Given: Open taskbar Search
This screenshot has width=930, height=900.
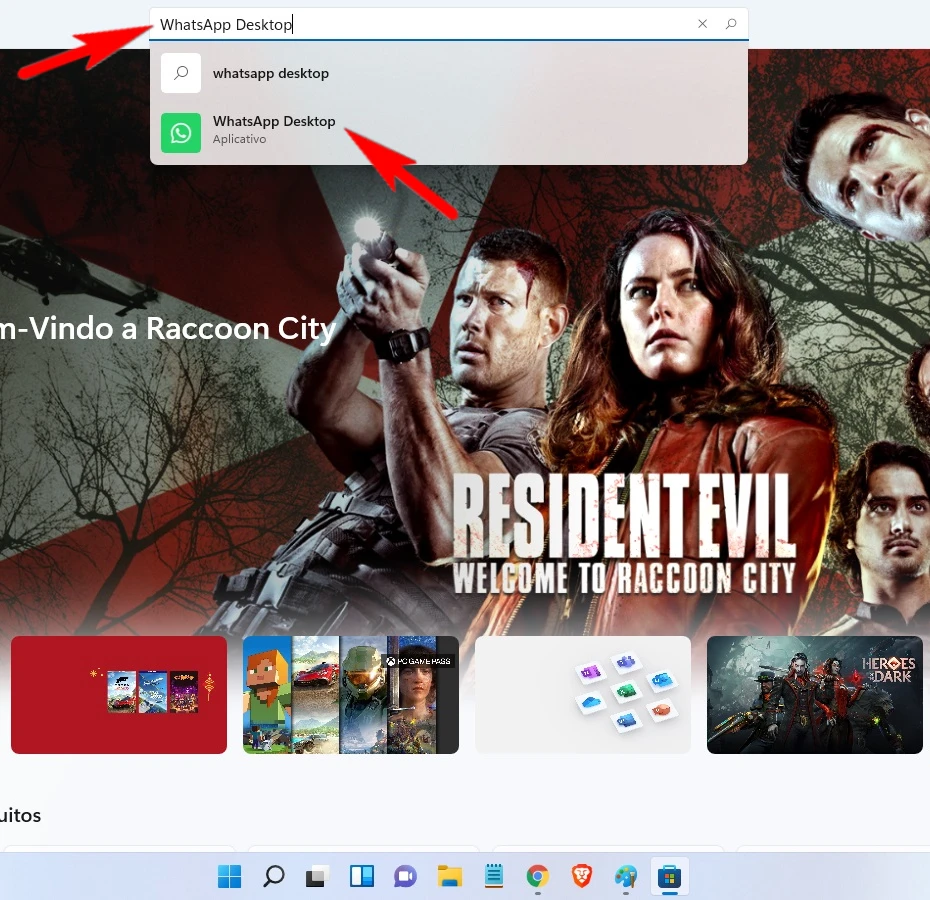Looking at the screenshot, I should pyautogui.click(x=273, y=876).
